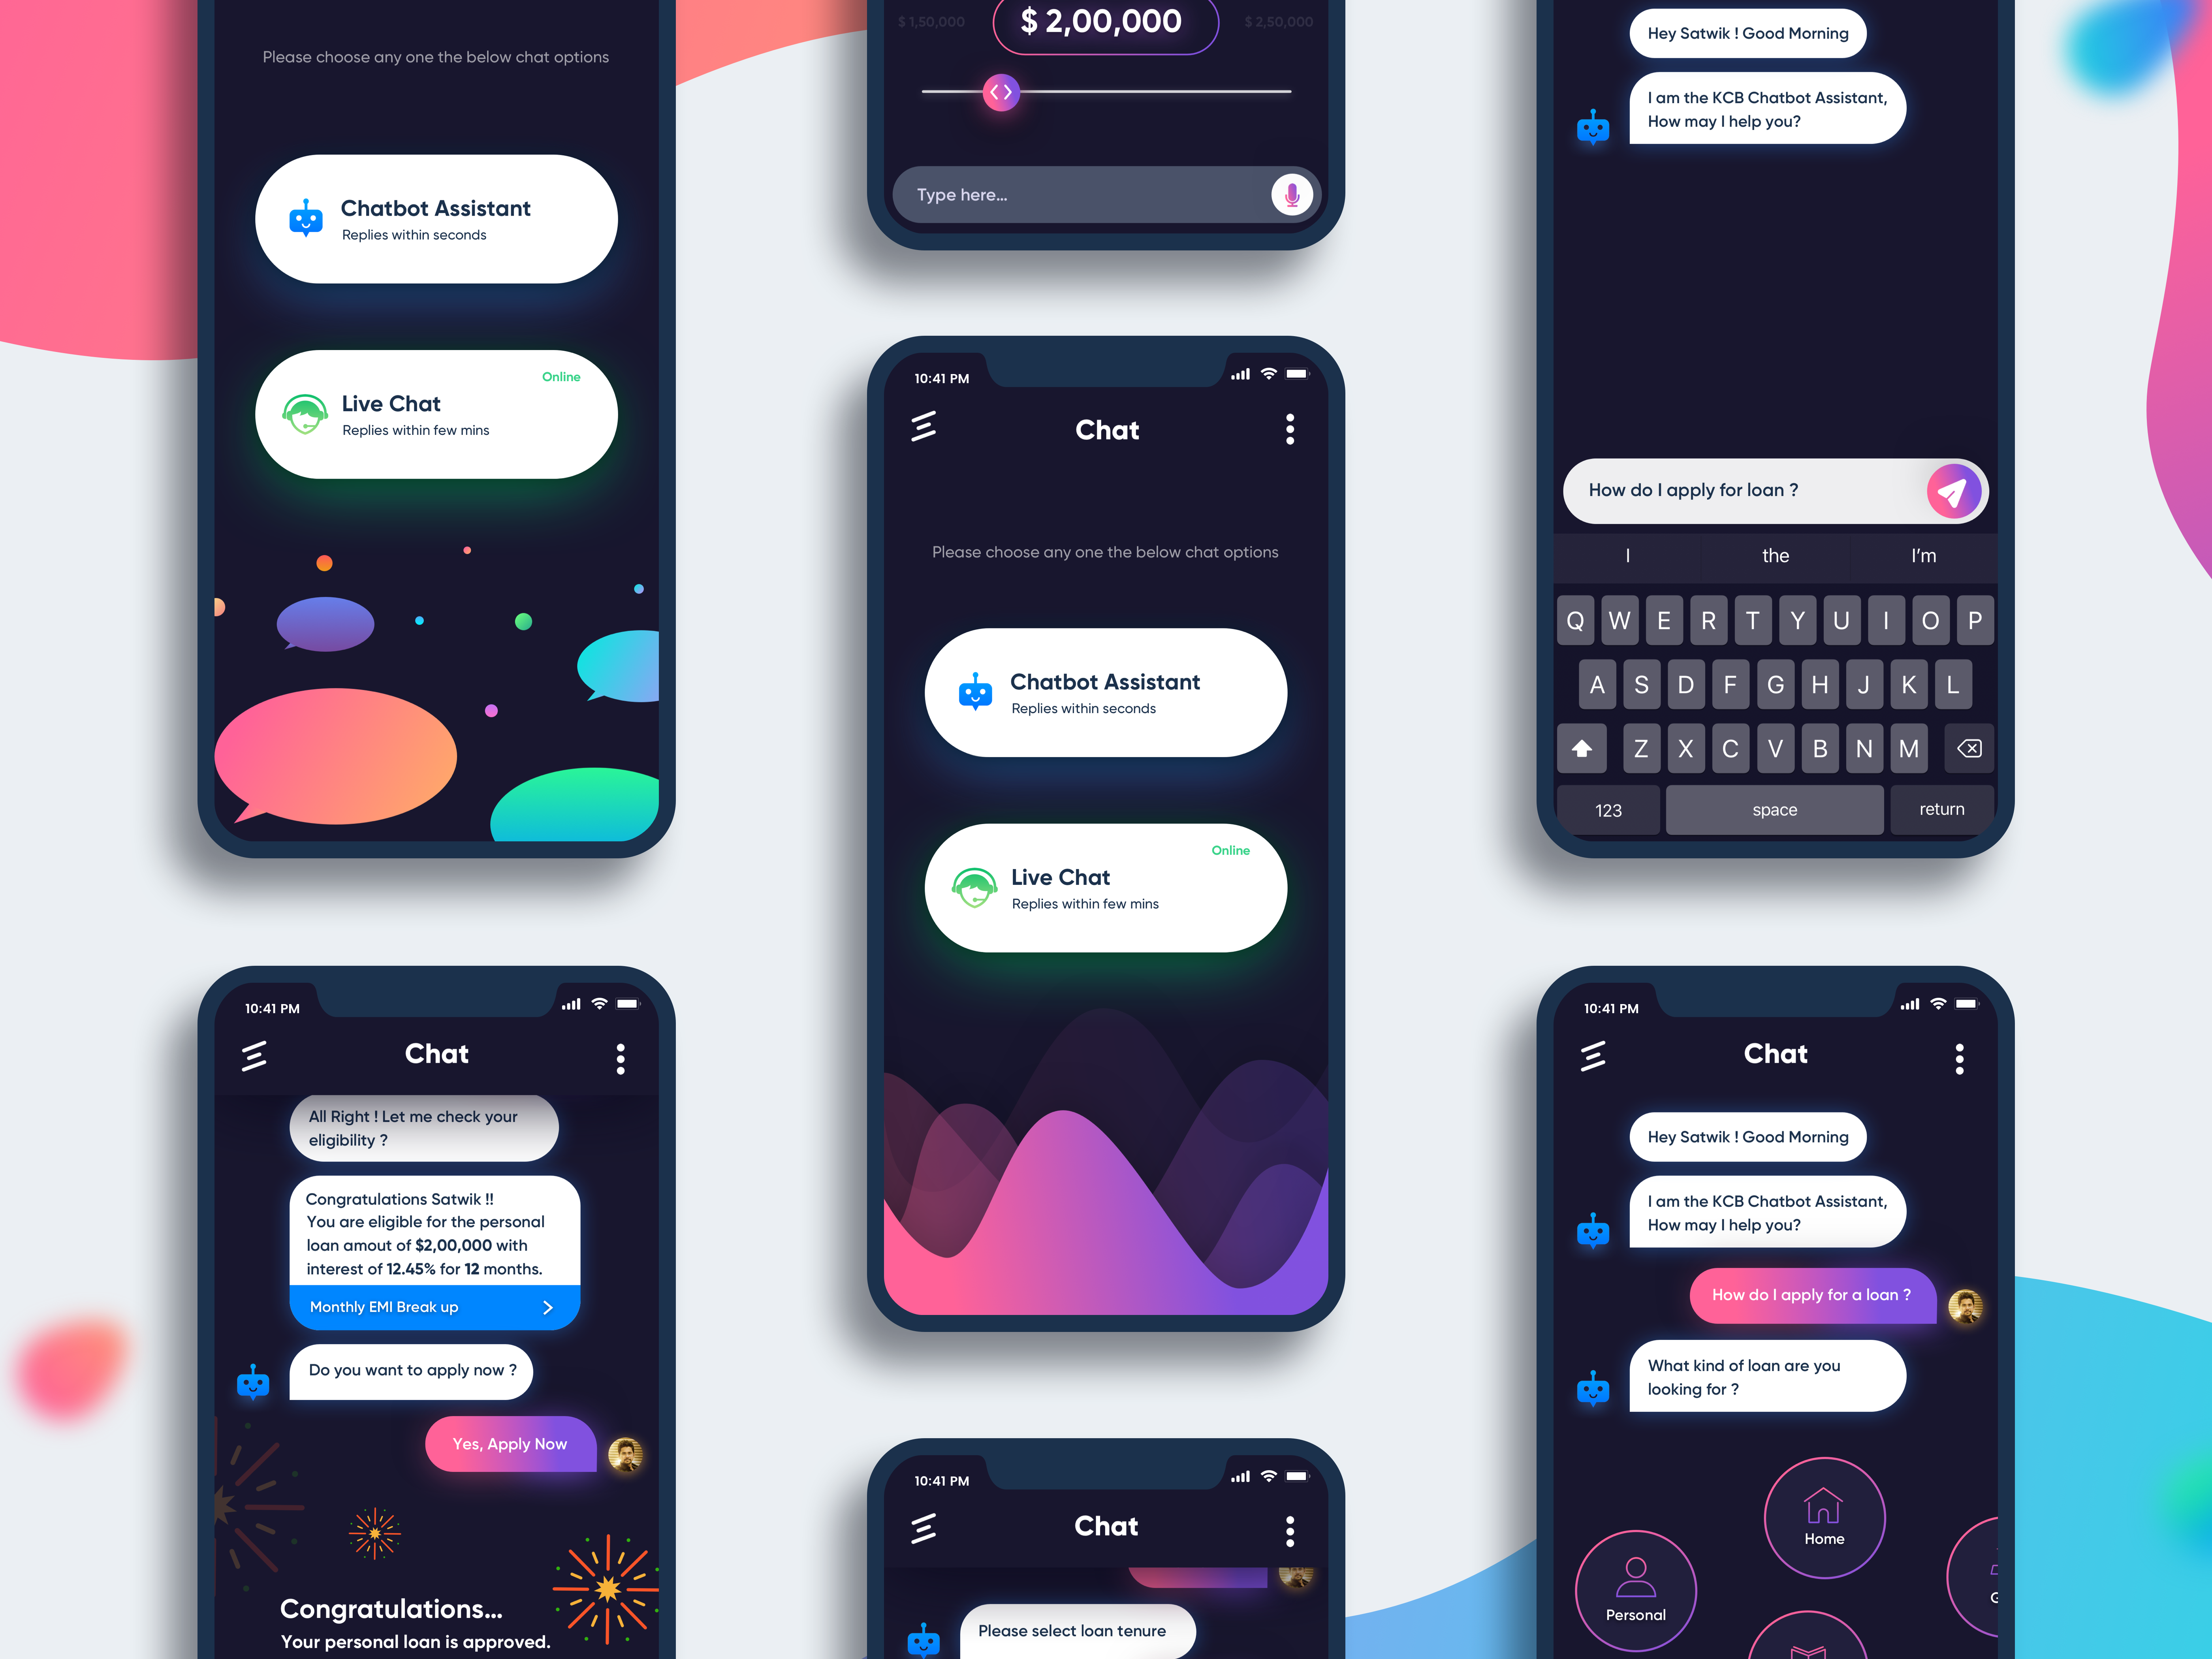Drag the loan amount slider to $2,00,000
Image resolution: width=2212 pixels, height=1659 pixels.
[1001, 92]
